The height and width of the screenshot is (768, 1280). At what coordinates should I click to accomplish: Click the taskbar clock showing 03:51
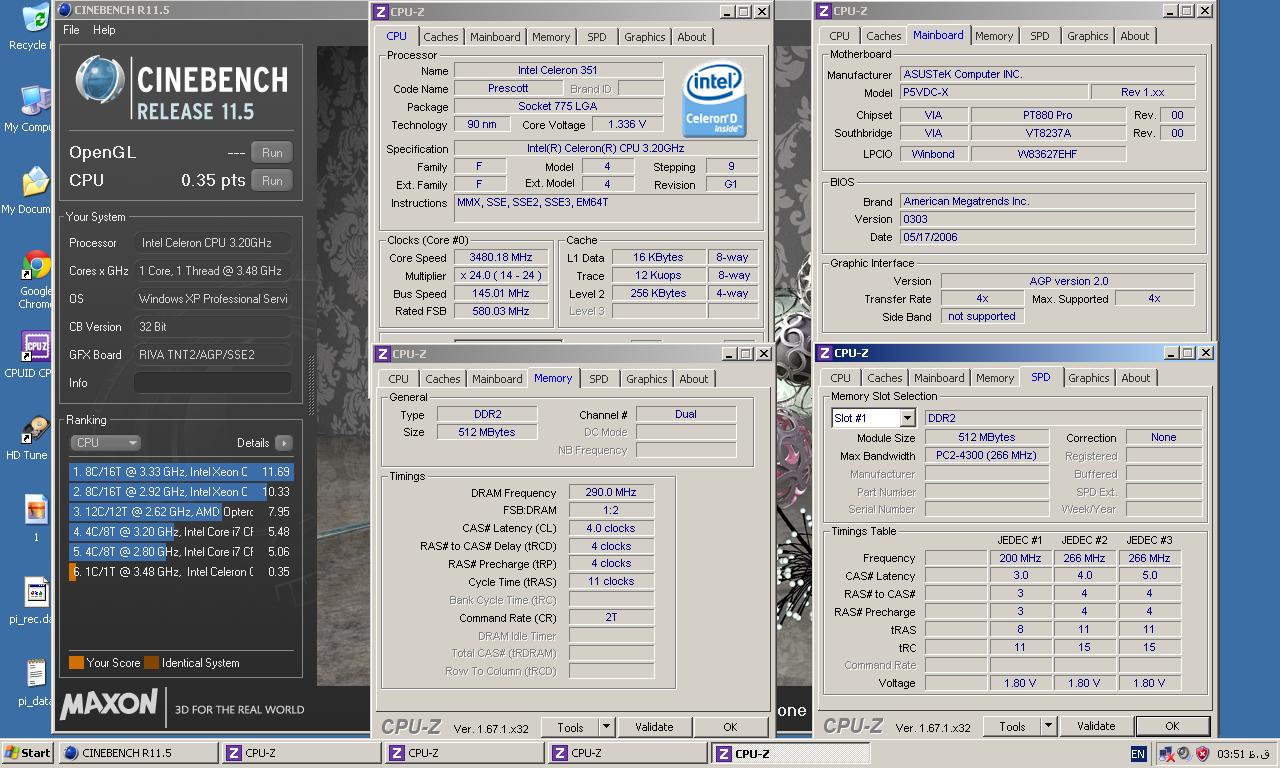[x=1244, y=754]
